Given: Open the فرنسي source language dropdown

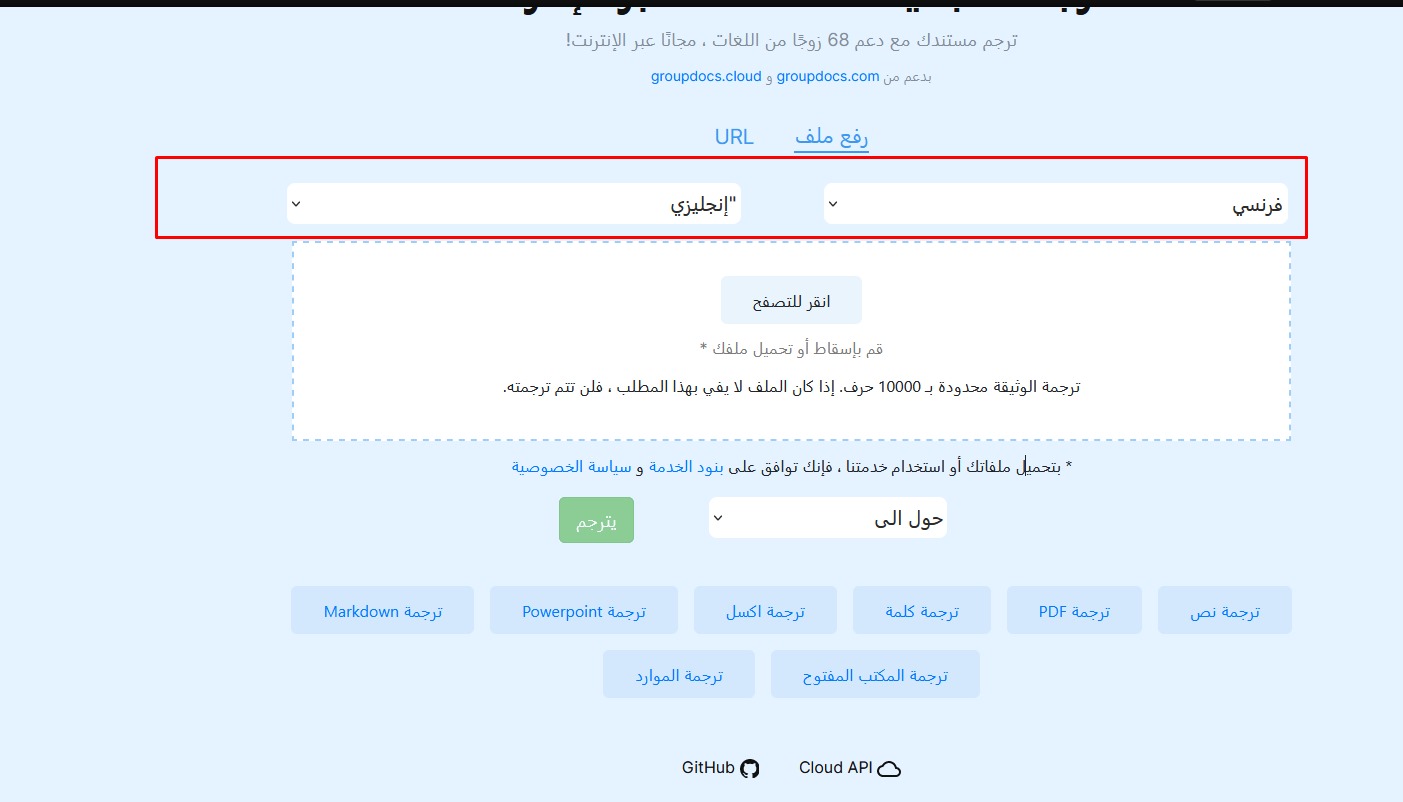Looking at the screenshot, I should click(x=1055, y=204).
